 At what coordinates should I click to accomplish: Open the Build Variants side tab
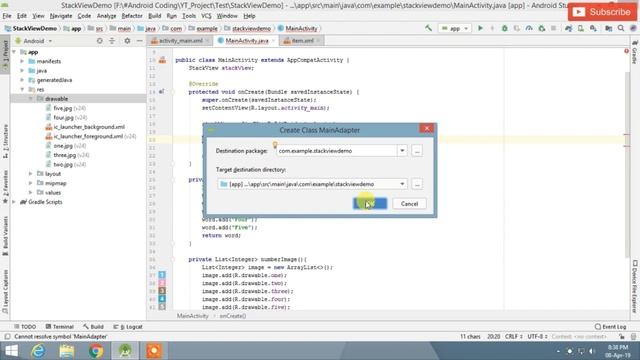(x=5, y=235)
